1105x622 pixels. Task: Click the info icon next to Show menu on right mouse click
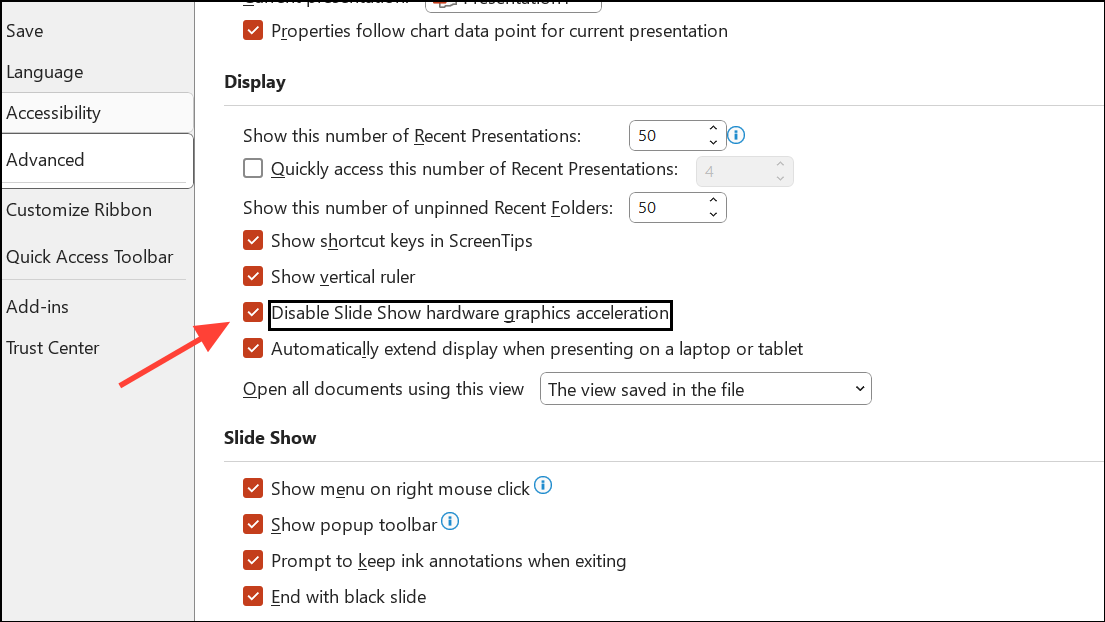click(x=543, y=484)
